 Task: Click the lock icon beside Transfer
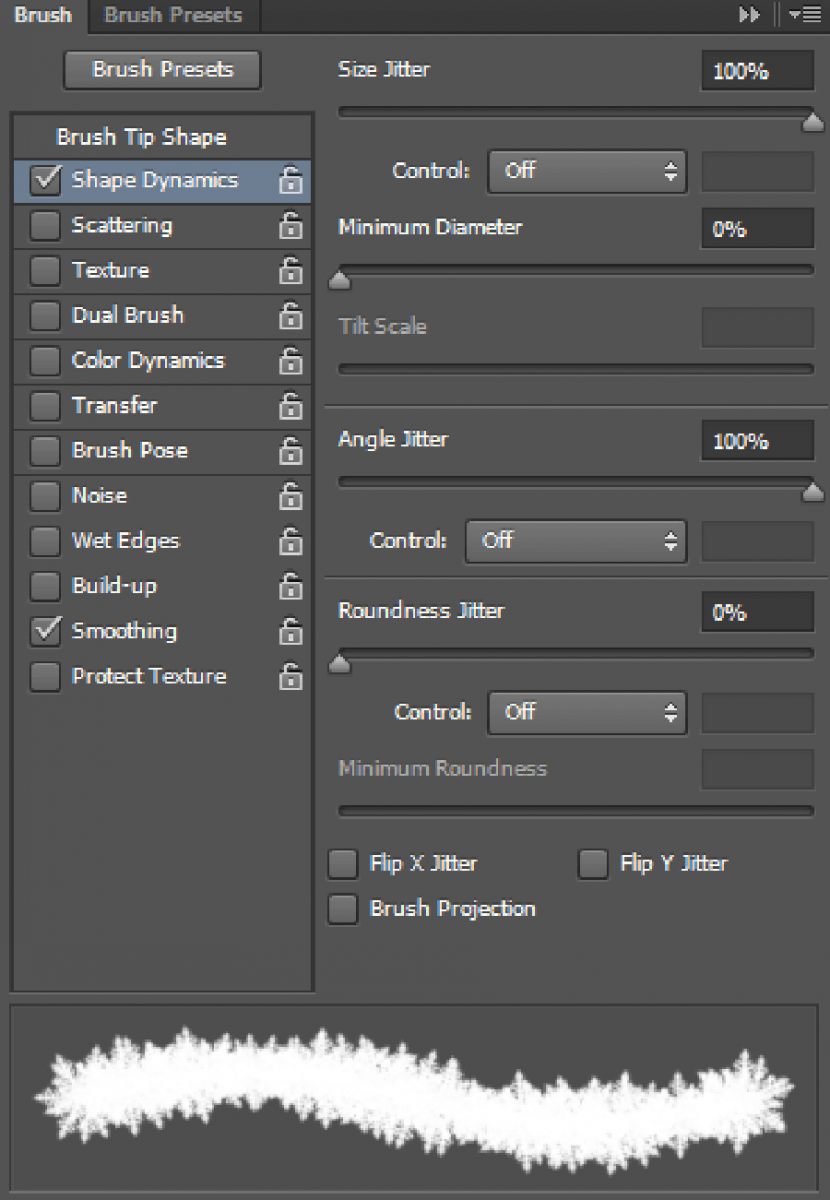pyautogui.click(x=290, y=406)
